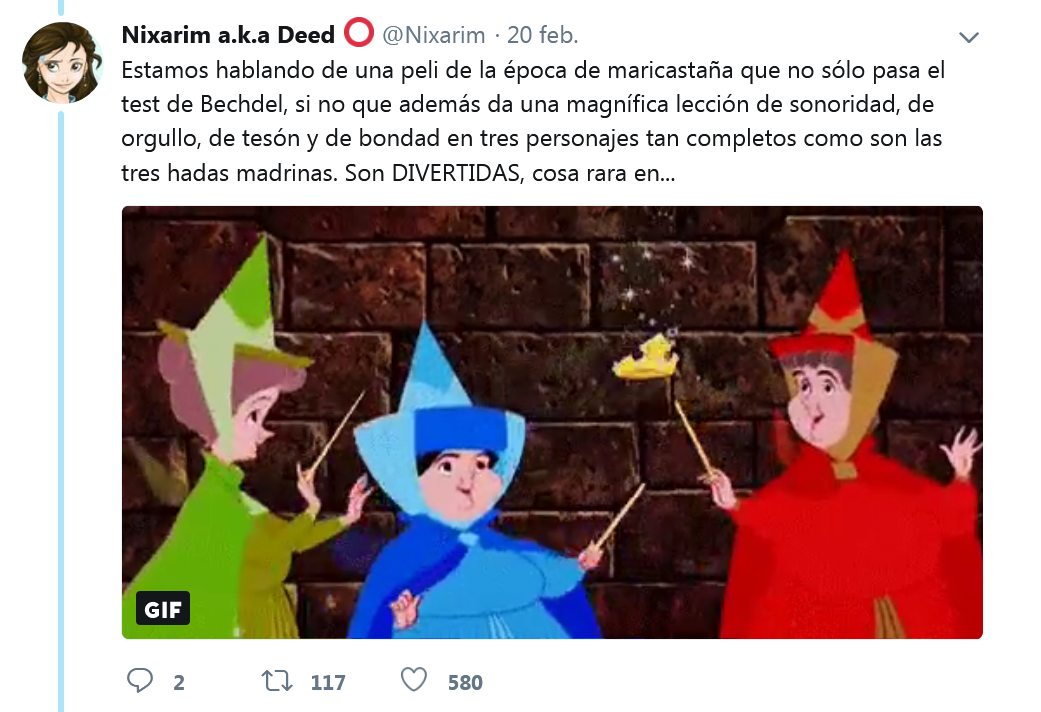Open the @Nixarim handle link
This screenshot has height=712, width=1041.
434,35
